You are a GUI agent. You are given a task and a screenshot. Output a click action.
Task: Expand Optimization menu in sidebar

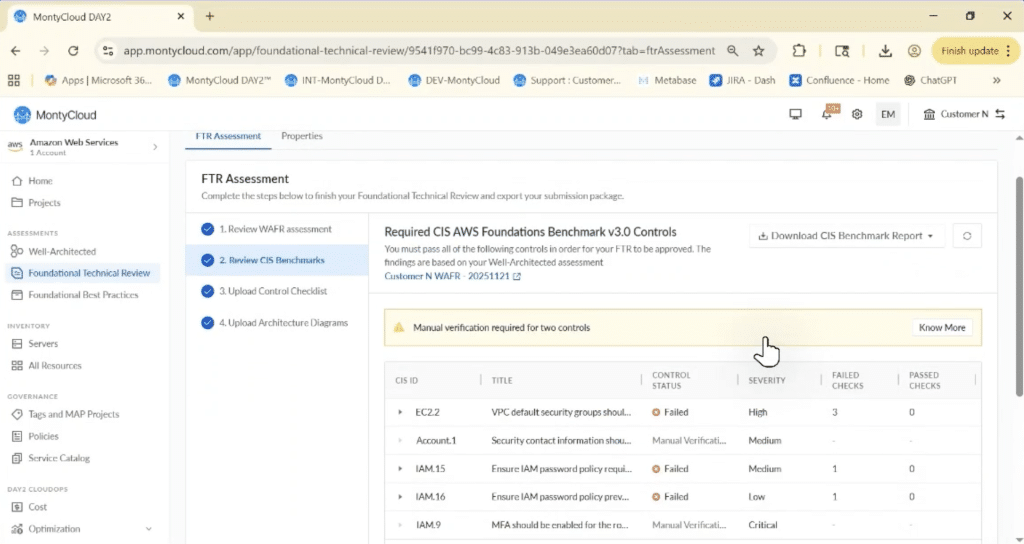(149, 529)
